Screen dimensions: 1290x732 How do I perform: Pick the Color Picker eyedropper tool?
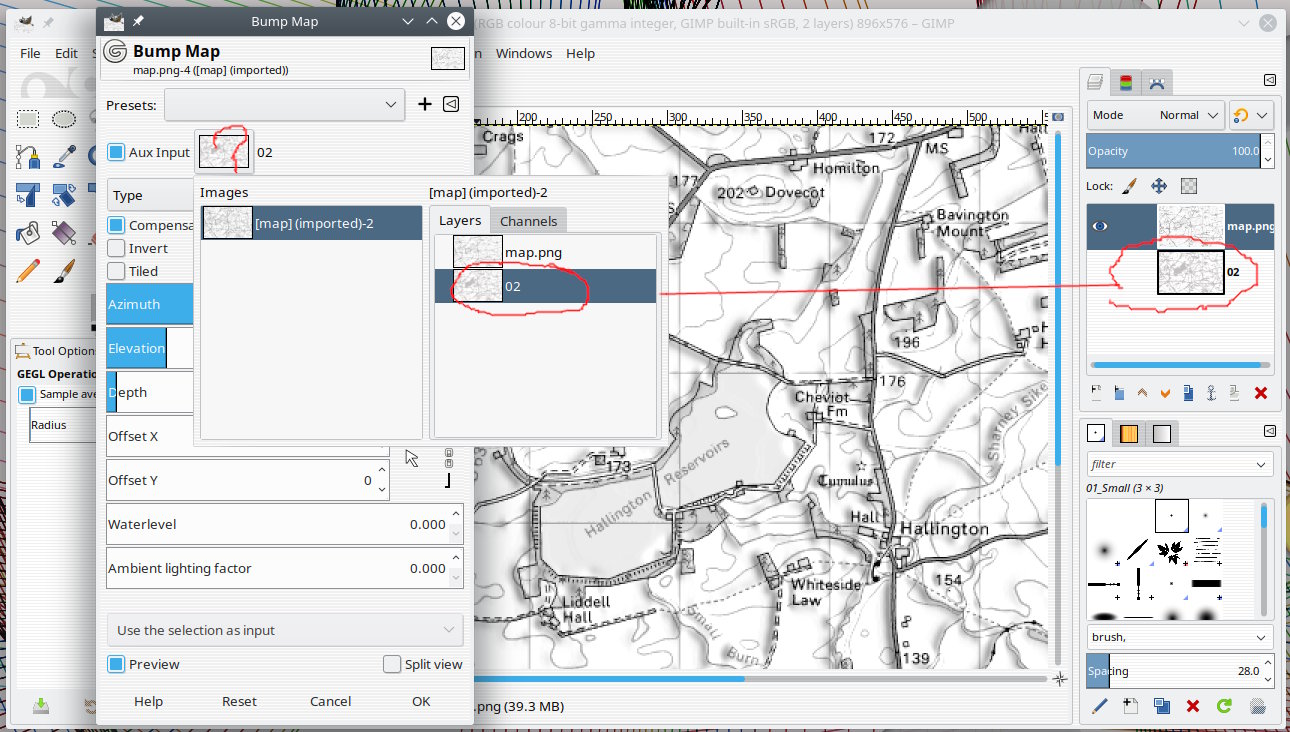(x=64, y=156)
